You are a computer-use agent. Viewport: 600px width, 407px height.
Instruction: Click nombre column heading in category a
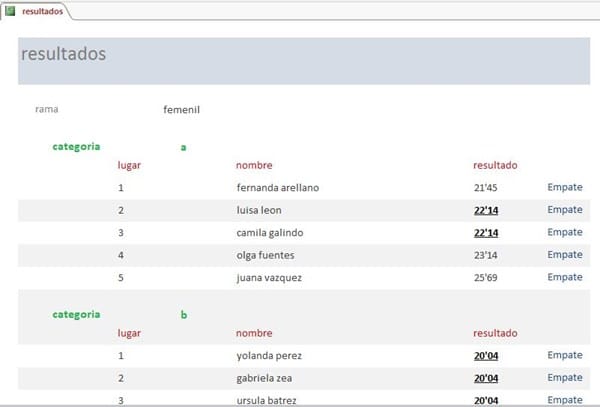point(254,165)
